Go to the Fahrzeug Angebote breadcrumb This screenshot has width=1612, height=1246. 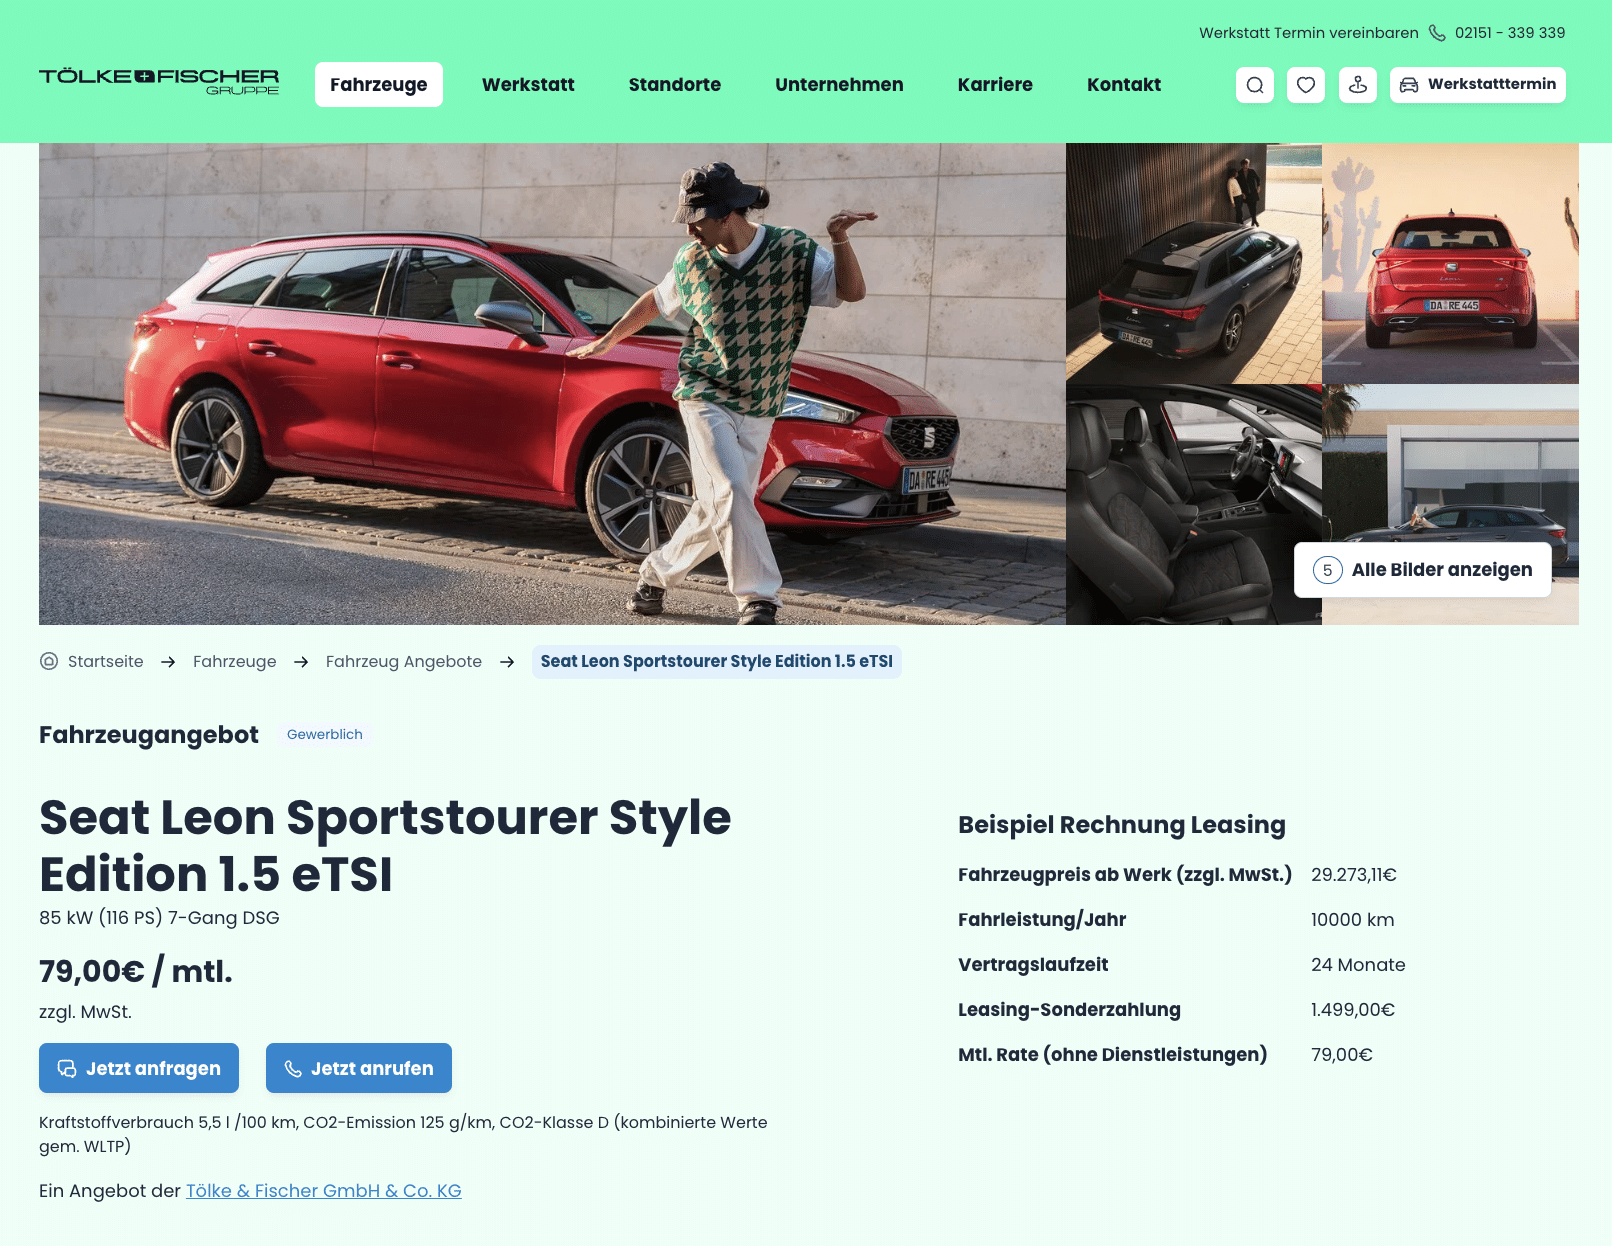[x=404, y=661]
